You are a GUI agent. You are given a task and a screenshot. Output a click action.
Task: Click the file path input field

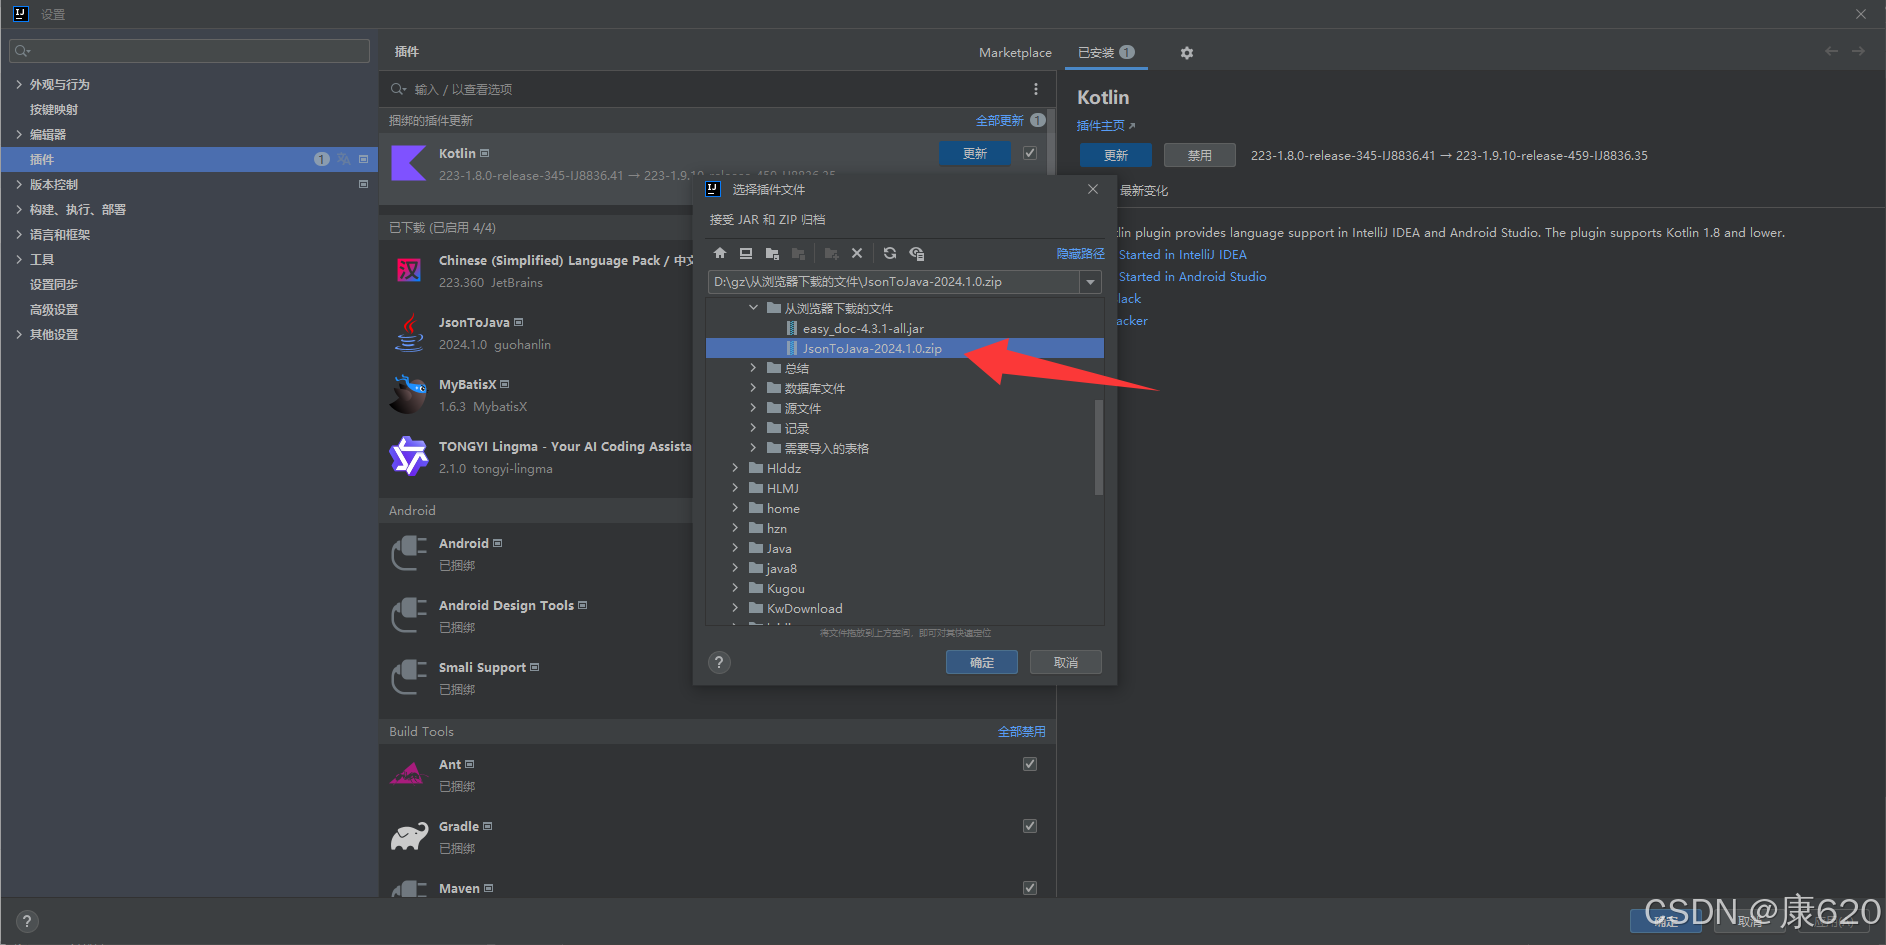pyautogui.click(x=894, y=282)
